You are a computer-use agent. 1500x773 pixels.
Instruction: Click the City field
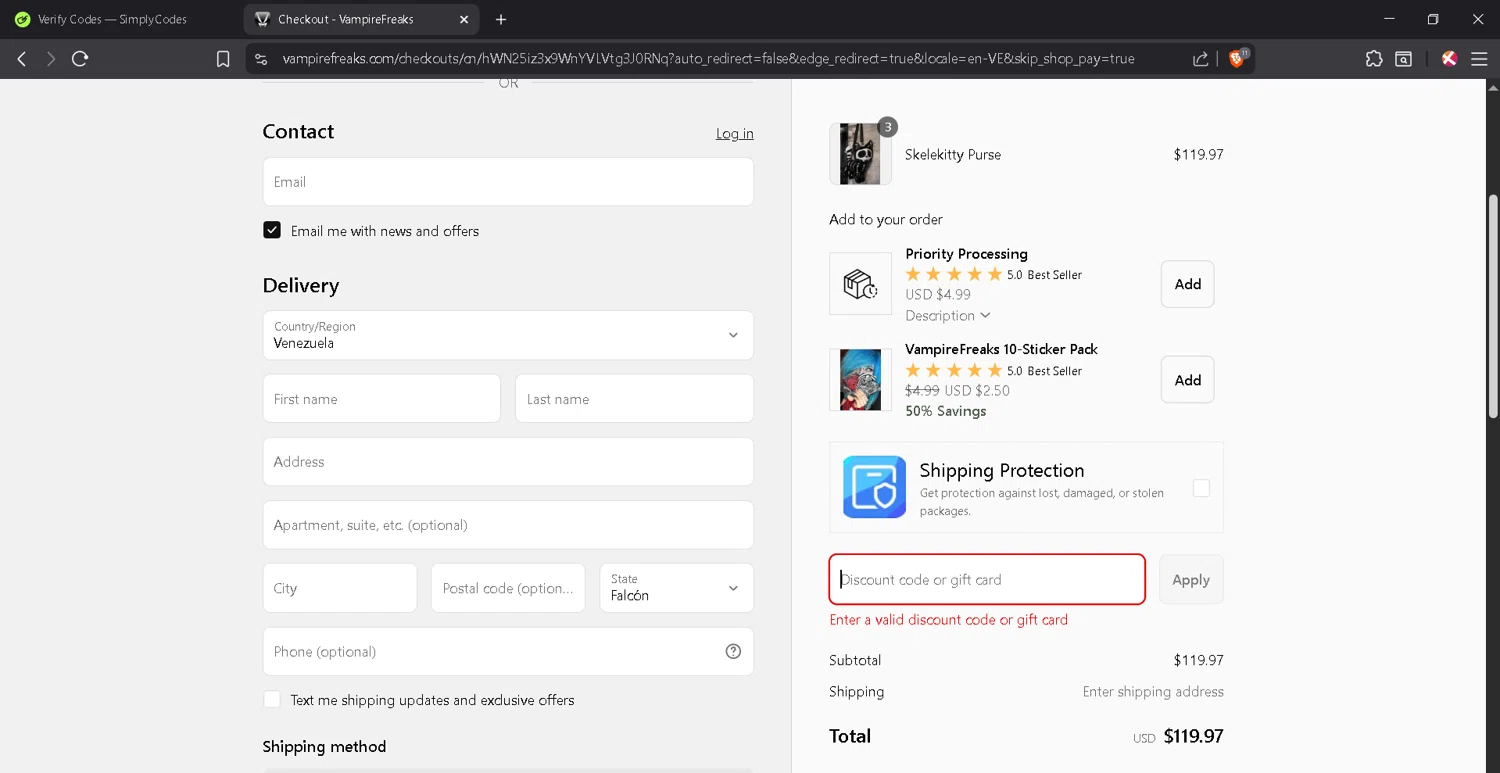point(340,588)
